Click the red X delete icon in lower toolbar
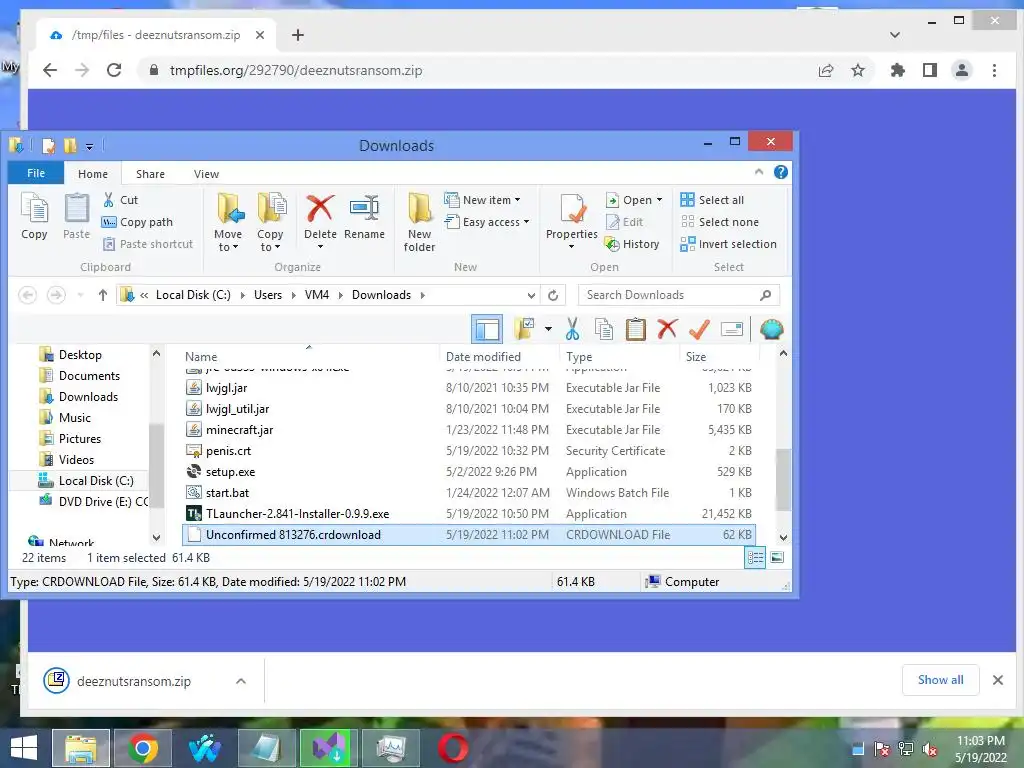The width and height of the screenshot is (1024, 768). 667,329
